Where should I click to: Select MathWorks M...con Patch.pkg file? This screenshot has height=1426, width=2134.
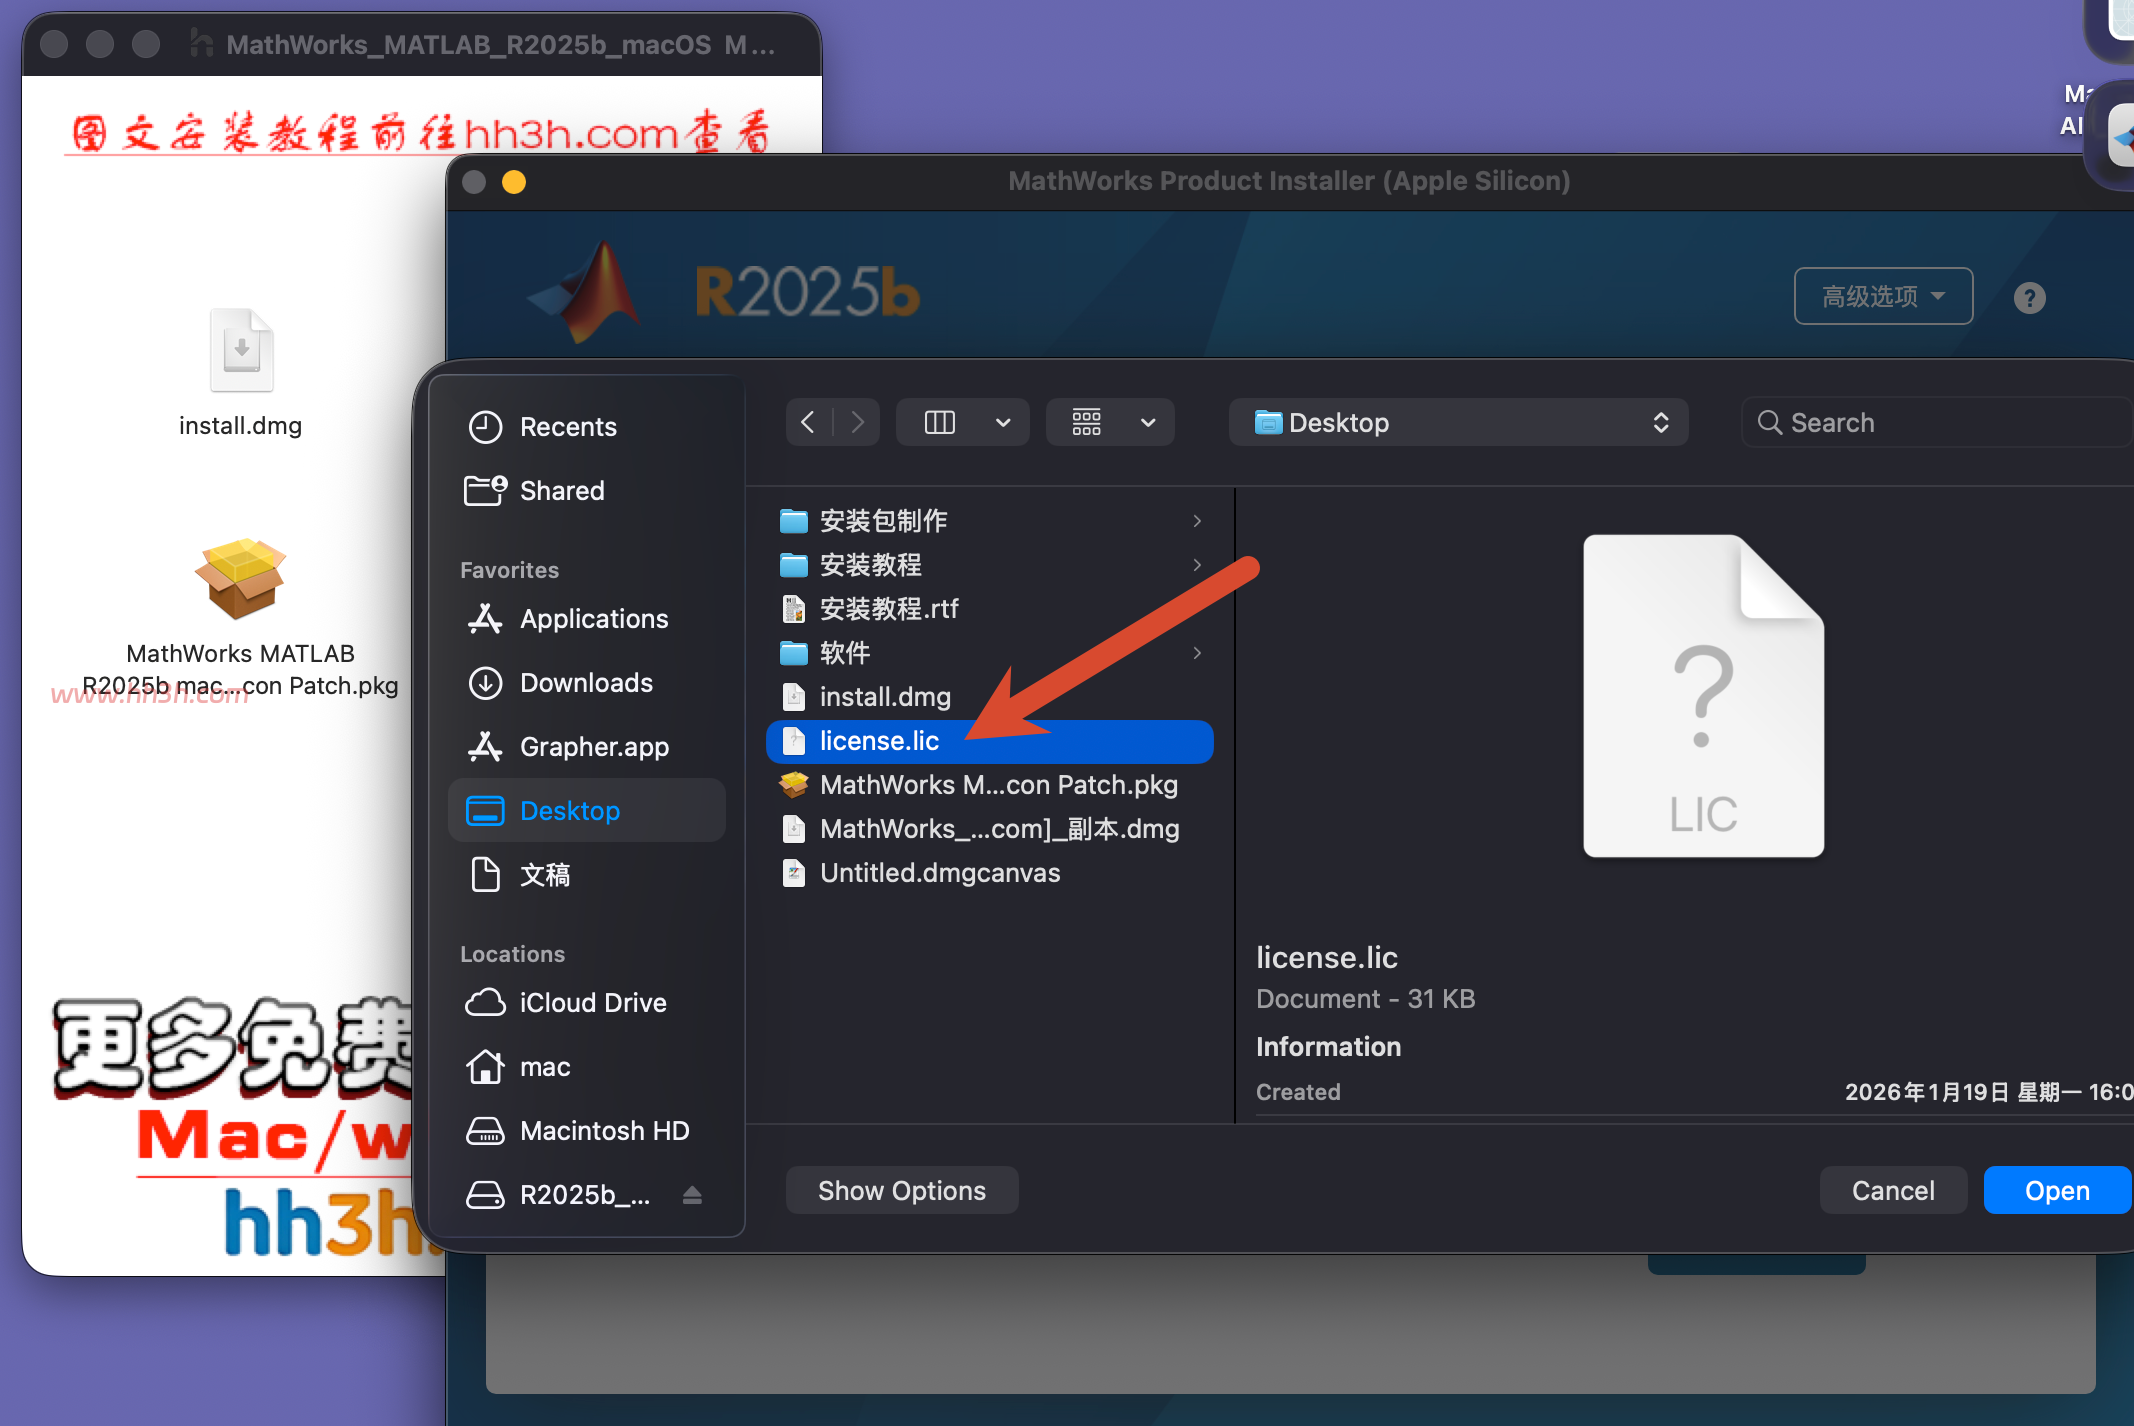(x=990, y=785)
